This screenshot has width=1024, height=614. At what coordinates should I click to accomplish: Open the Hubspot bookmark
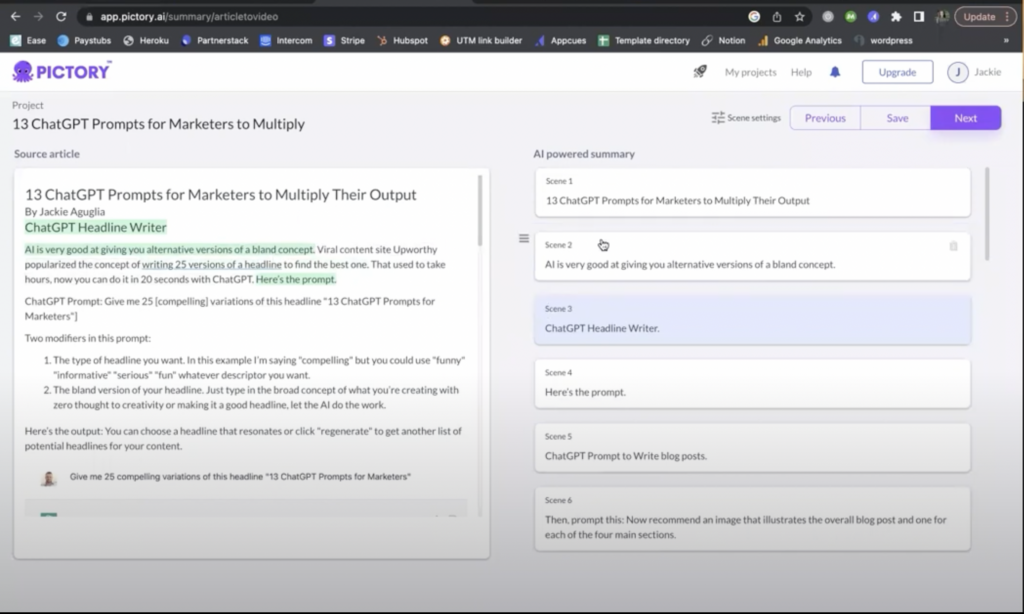click(402, 40)
